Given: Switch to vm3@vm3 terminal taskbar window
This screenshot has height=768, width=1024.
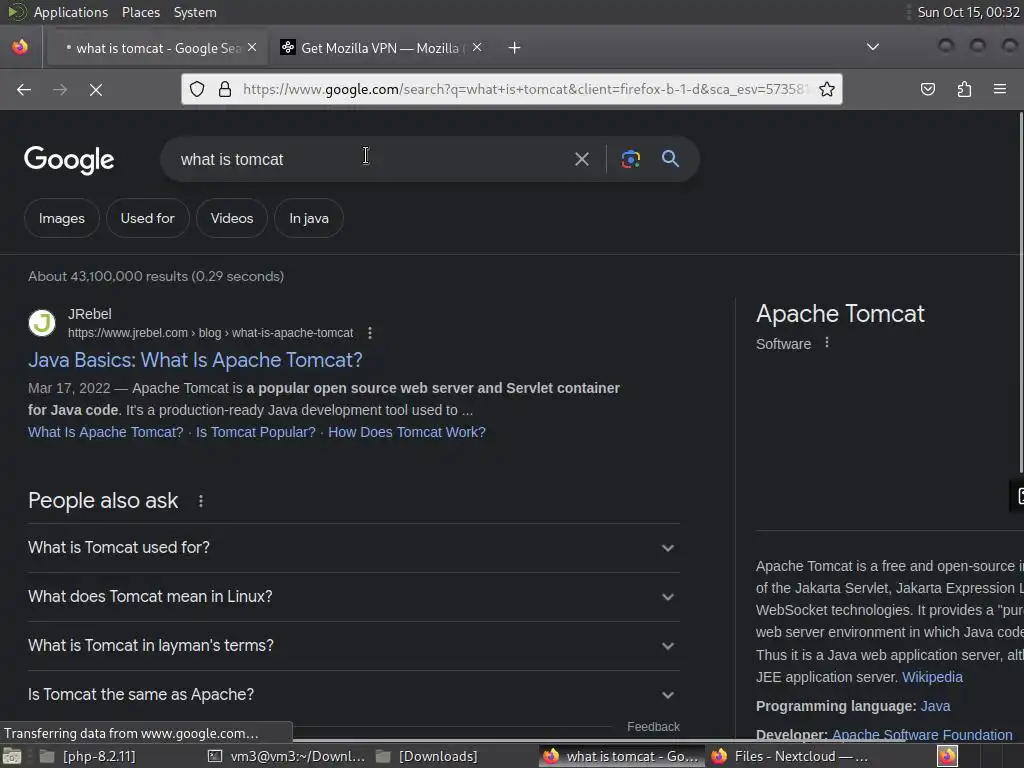Looking at the screenshot, I should pyautogui.click(x=286, y=757).
